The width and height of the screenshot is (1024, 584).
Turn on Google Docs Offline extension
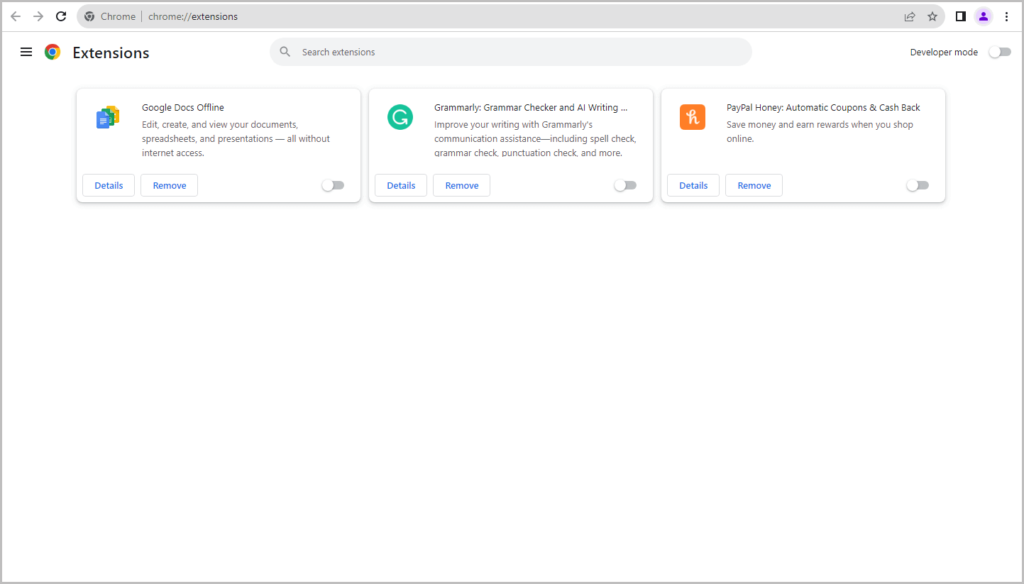(x=333, y=186)
